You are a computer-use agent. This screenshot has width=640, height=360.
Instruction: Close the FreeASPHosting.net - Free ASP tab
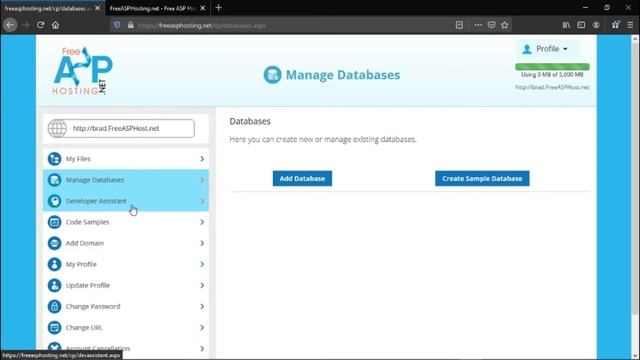click(203, 8)
